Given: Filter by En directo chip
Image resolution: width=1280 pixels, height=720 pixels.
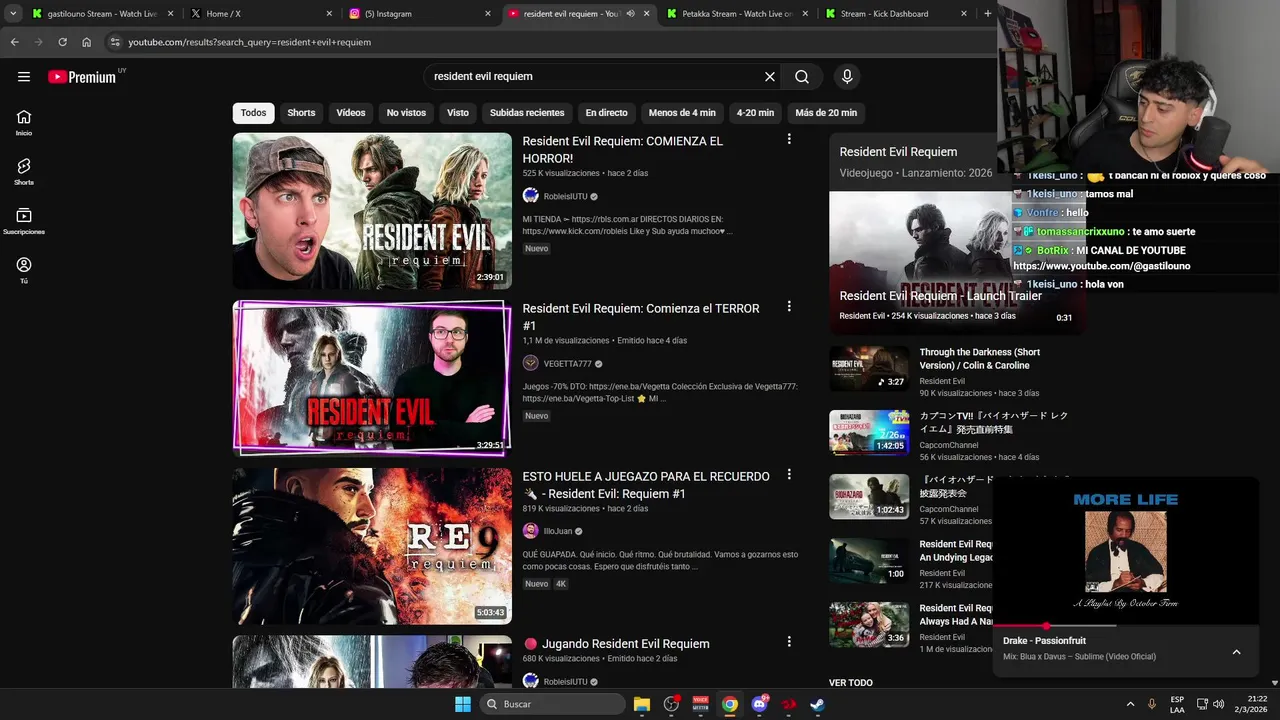Looking at the screenshot, I should point(607,113).
